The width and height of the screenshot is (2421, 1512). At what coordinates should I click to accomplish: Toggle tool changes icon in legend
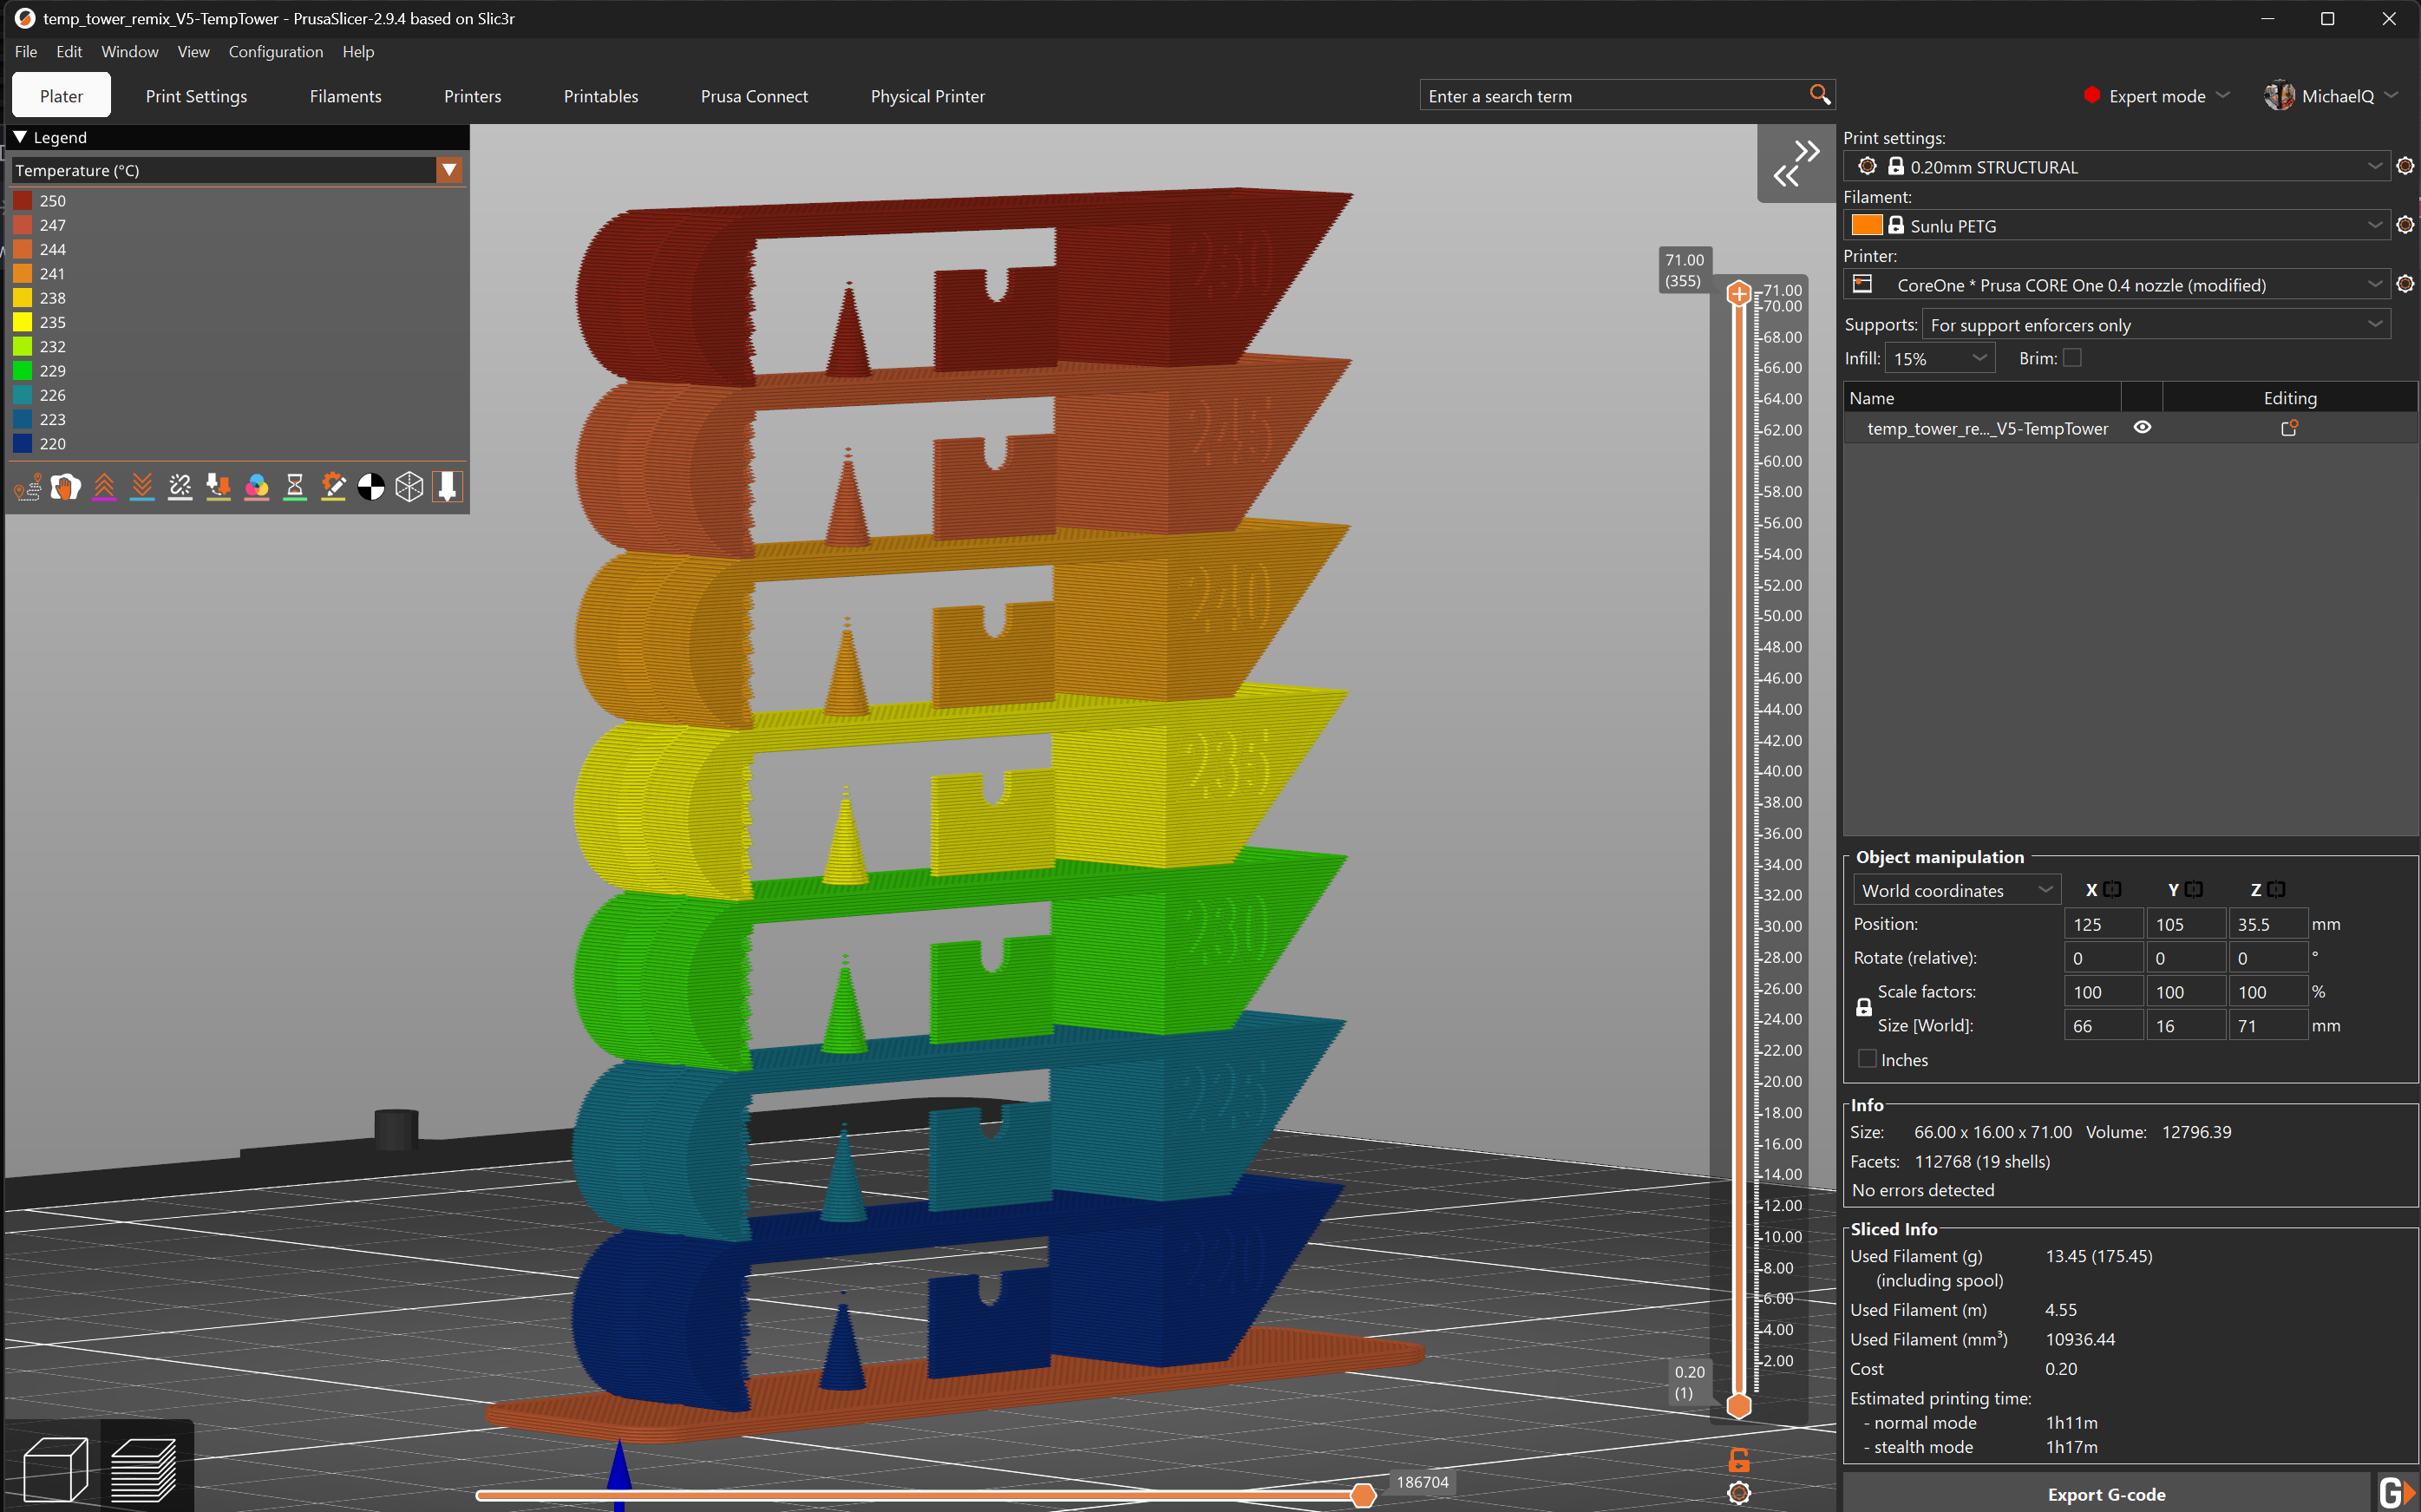(x=218, y=487)
